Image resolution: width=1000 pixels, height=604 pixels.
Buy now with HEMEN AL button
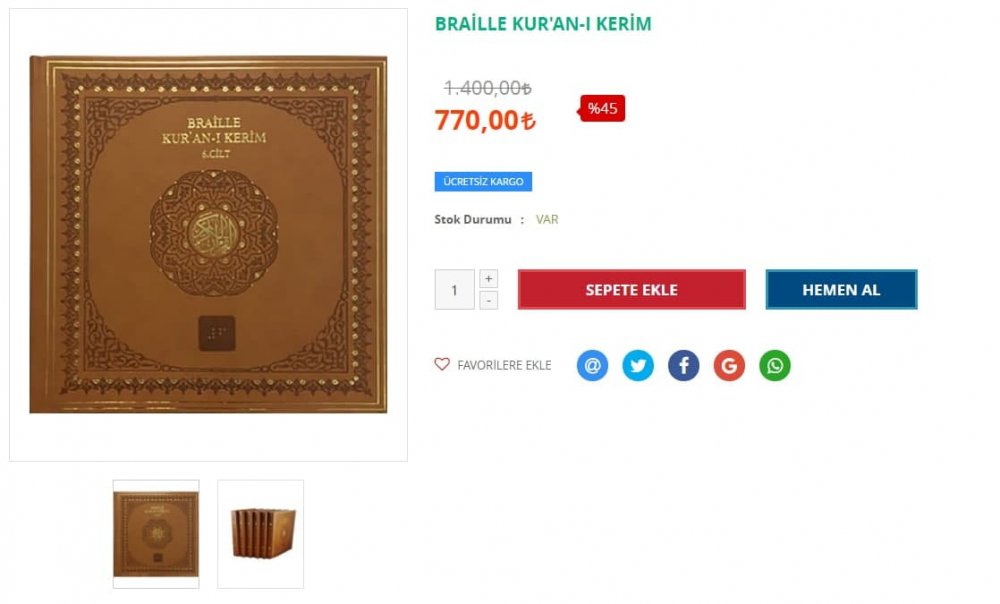(x=841, y=290)
